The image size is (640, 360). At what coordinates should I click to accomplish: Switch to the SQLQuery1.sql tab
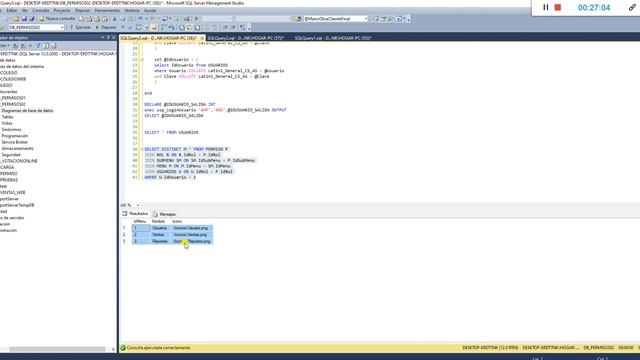point(333,38)
